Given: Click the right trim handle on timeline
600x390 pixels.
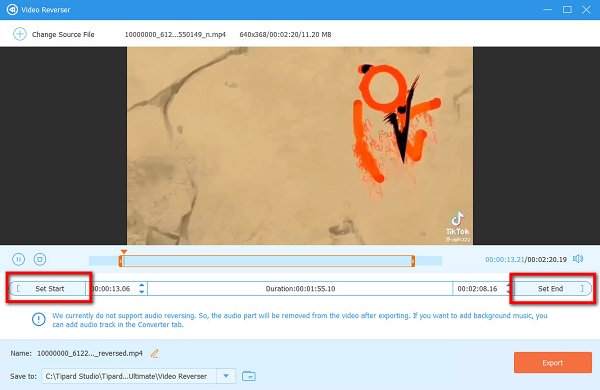Looking at the screenshot, I should pyautogui.click(x=413, y=261).
